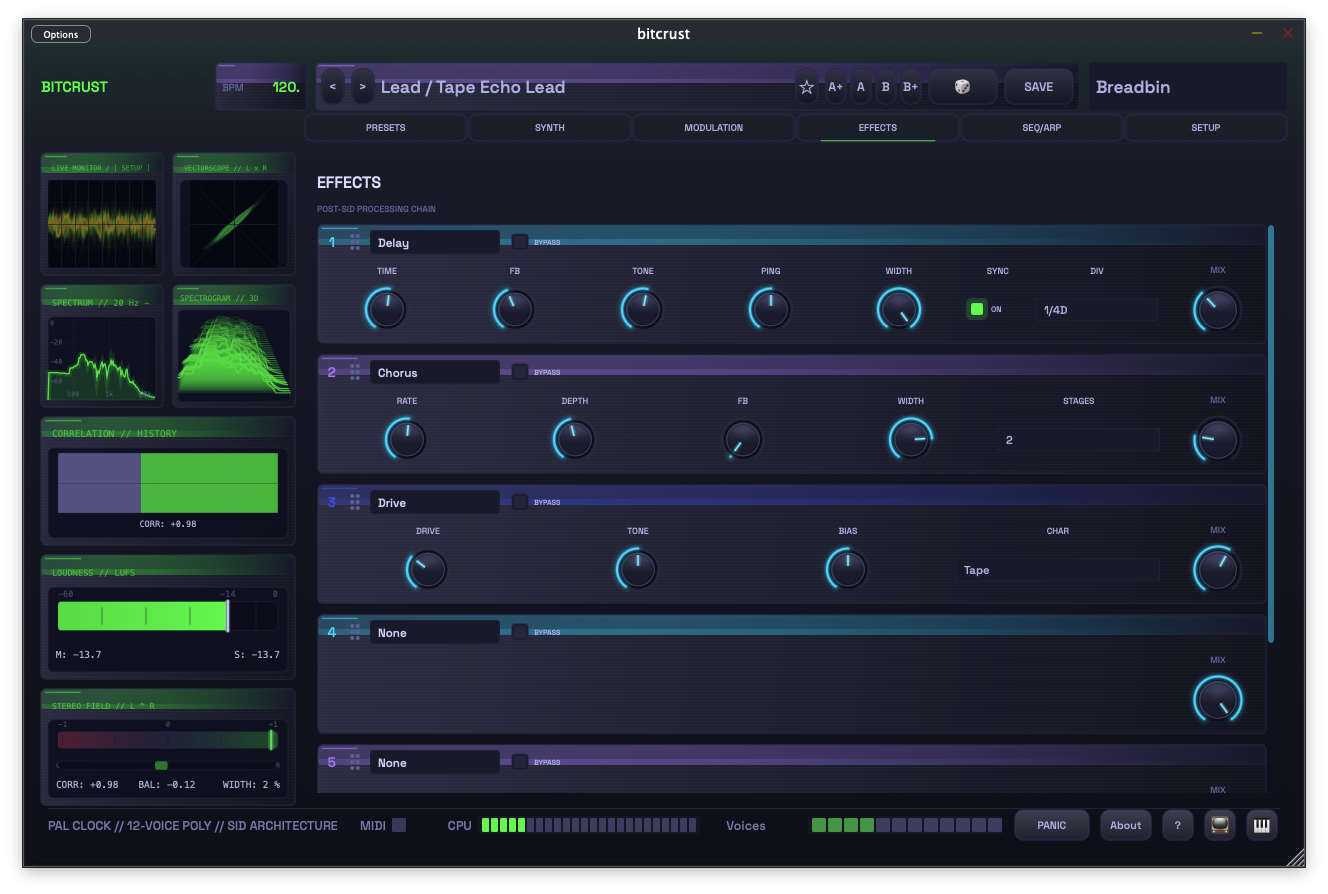Open the virtual keyboard via the piano icon
1328x894 pixels.
(1261, 825)
